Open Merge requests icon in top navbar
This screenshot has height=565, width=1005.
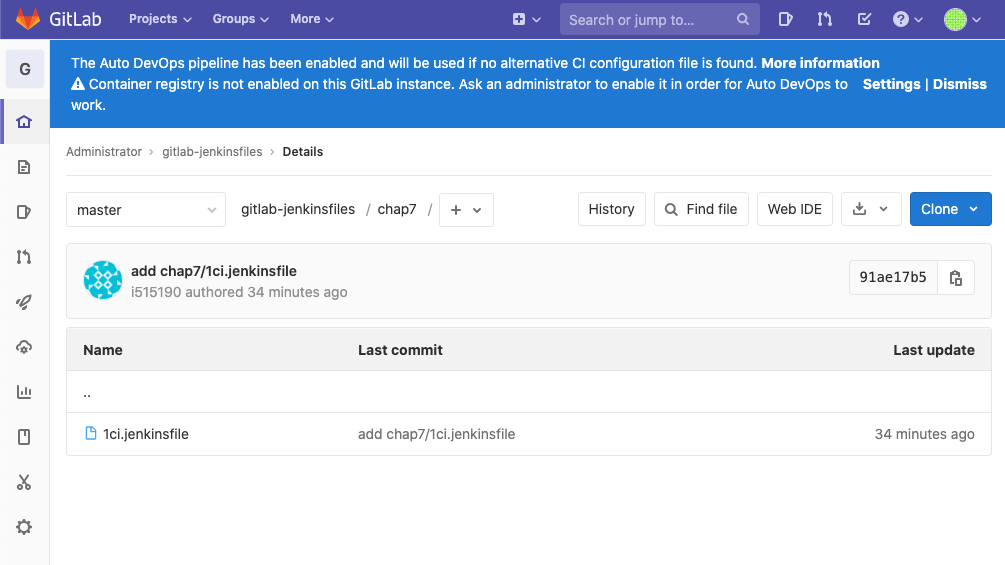824,19
